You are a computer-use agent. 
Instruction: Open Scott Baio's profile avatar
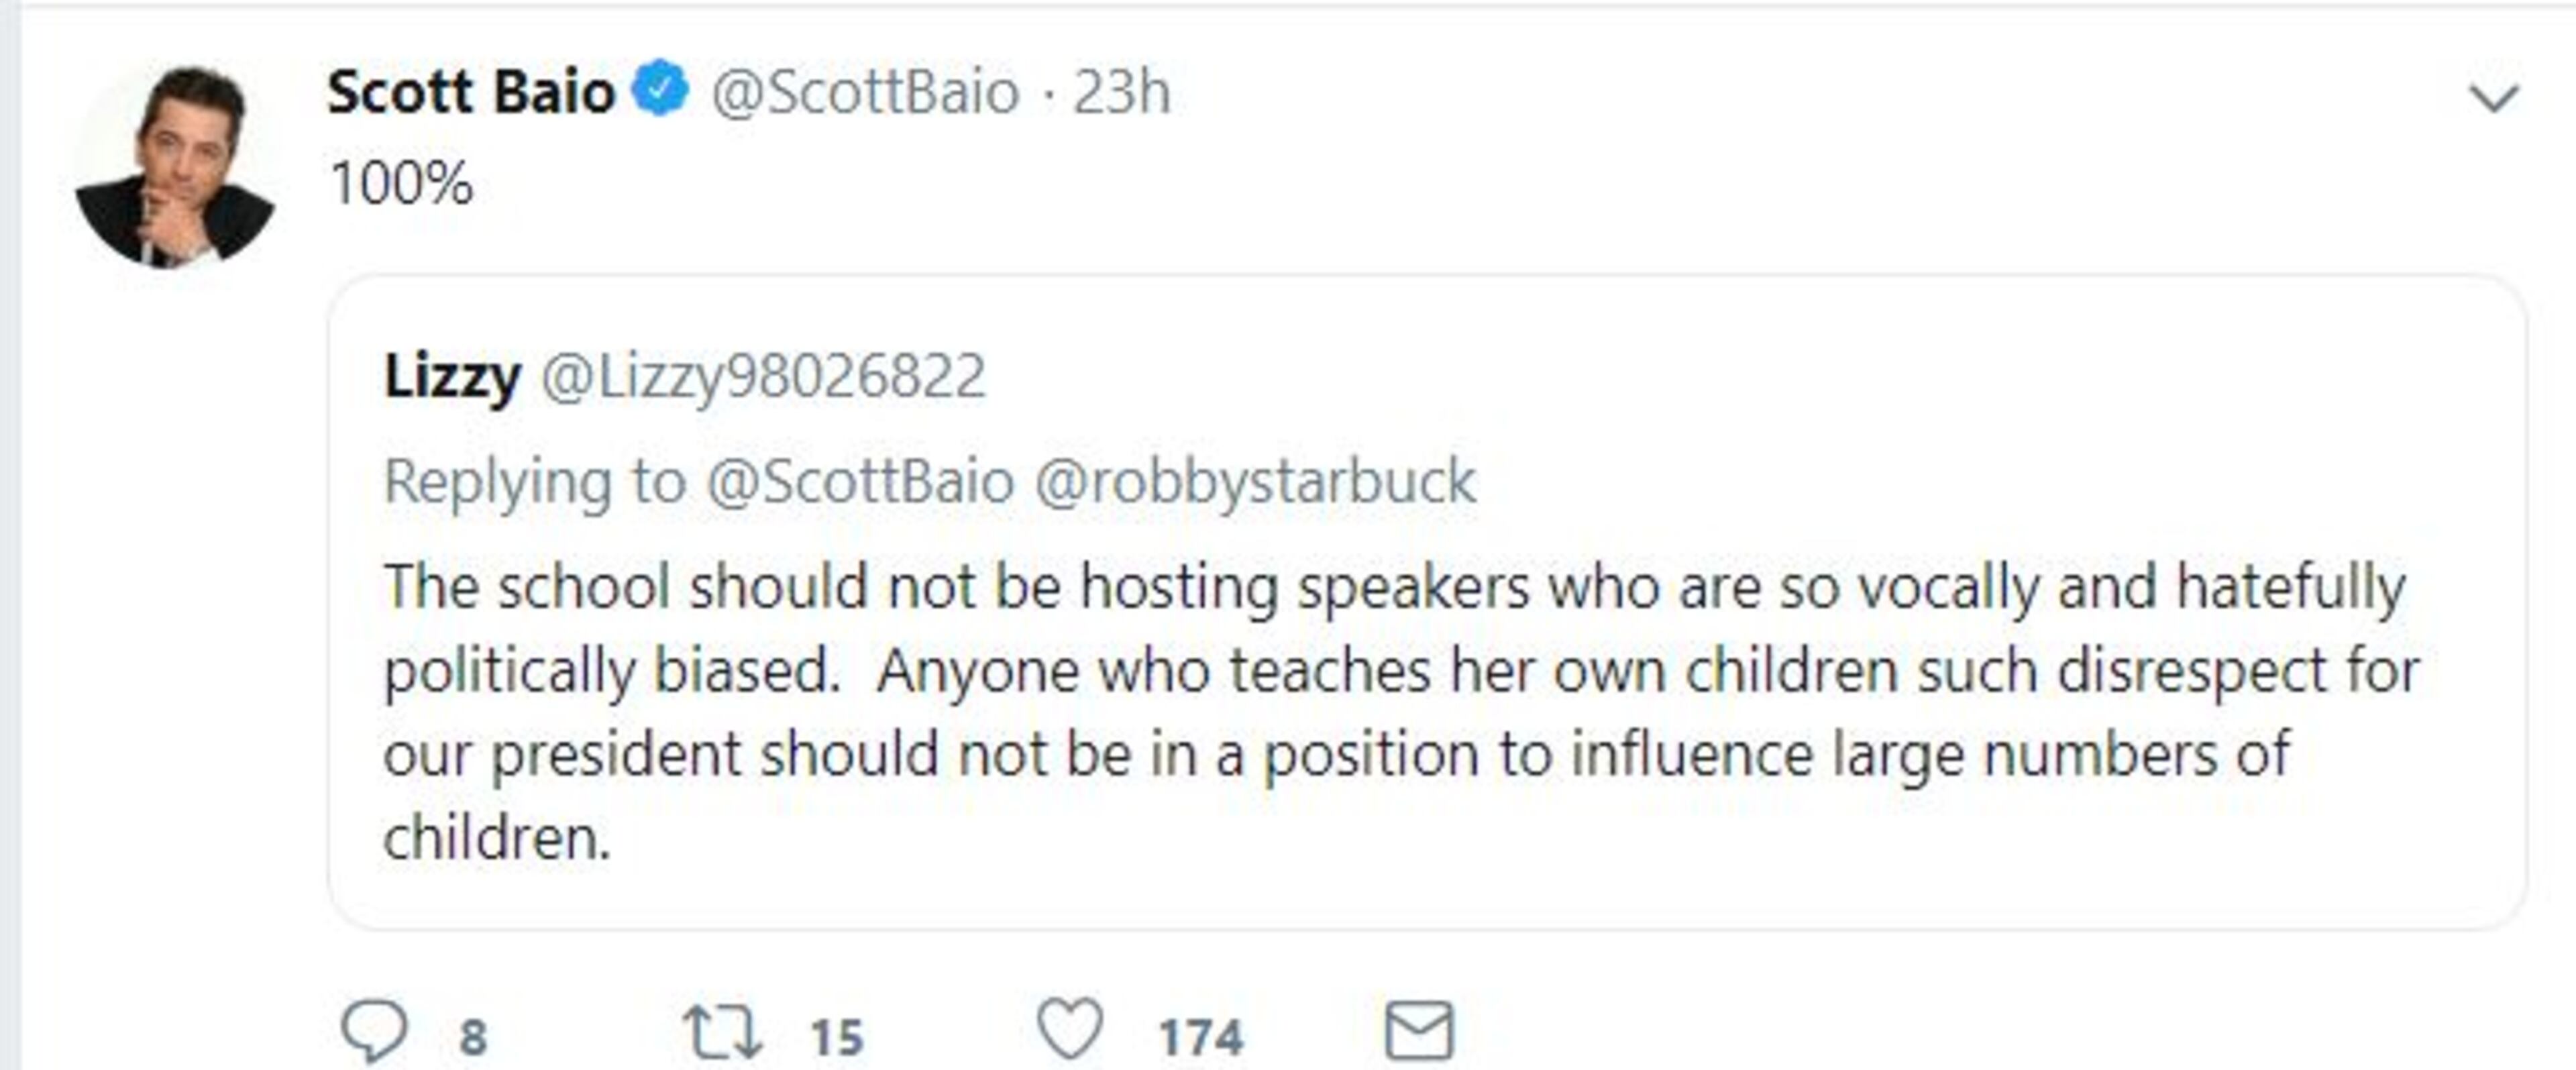coord(176,166)
